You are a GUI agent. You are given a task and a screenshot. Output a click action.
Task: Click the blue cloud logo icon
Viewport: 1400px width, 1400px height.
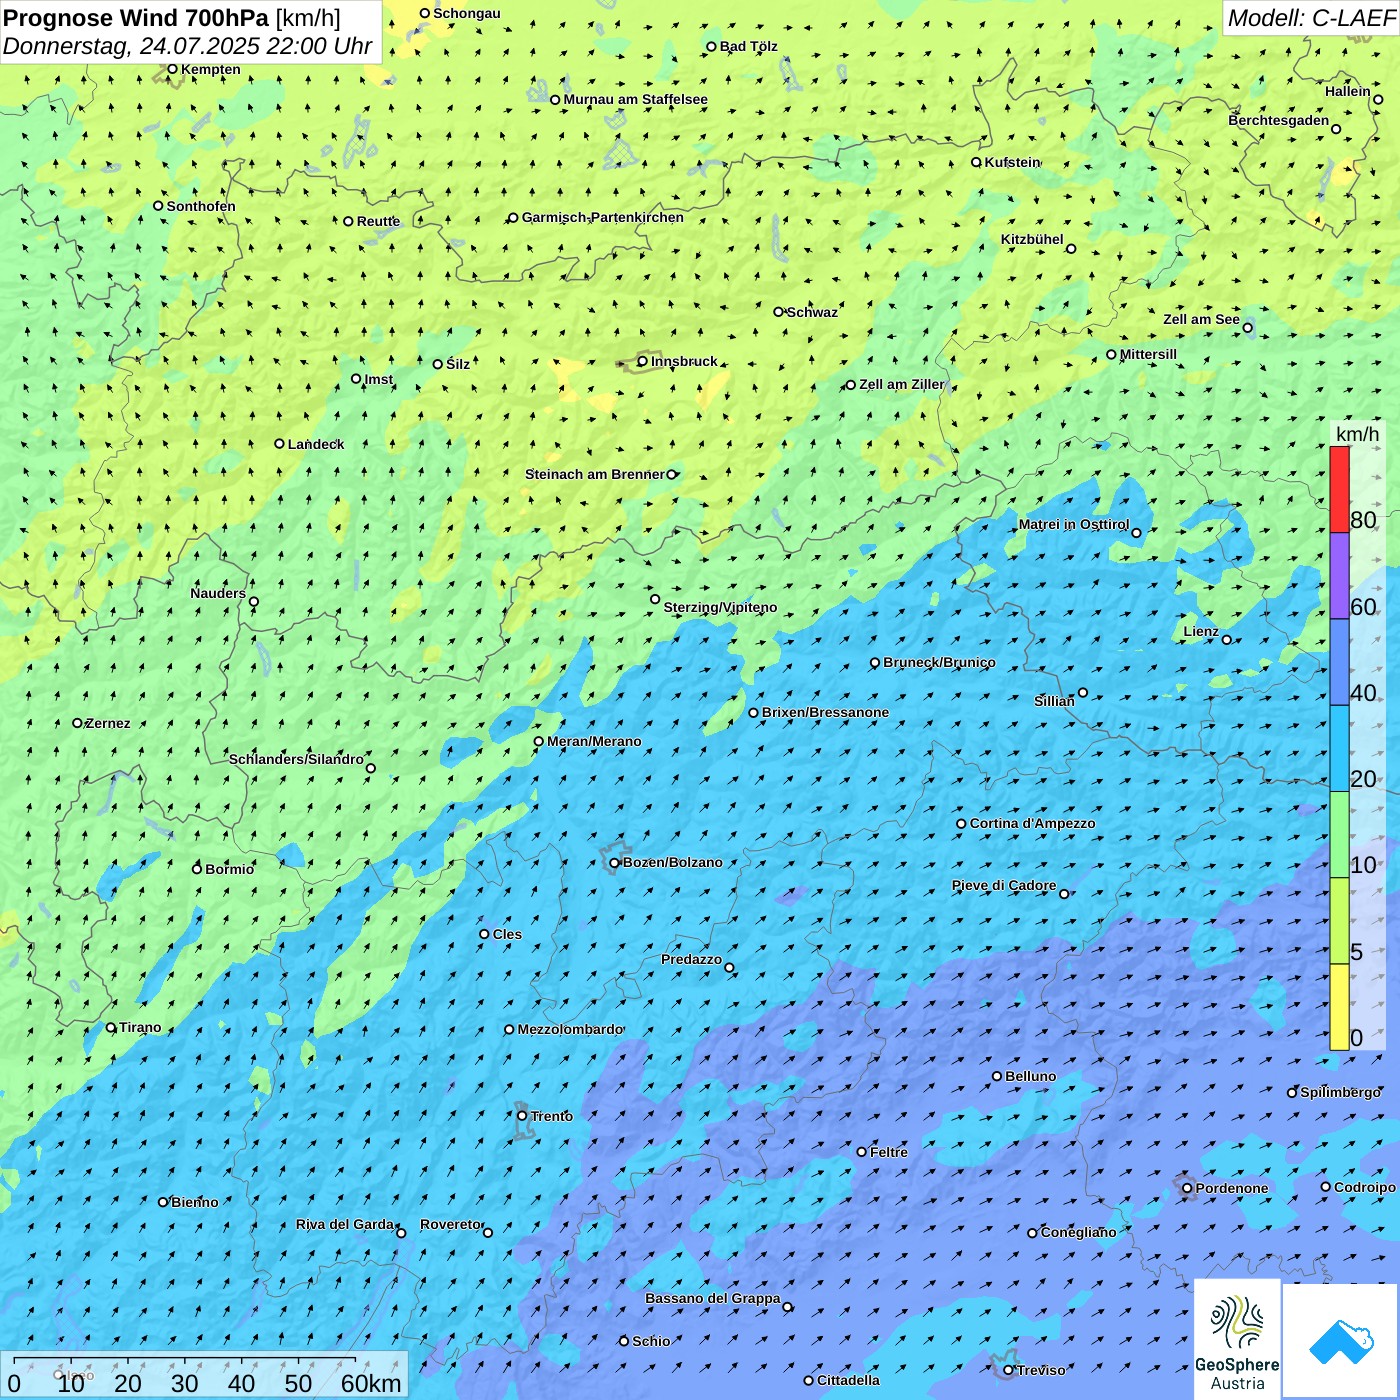click(1341, 1341)
